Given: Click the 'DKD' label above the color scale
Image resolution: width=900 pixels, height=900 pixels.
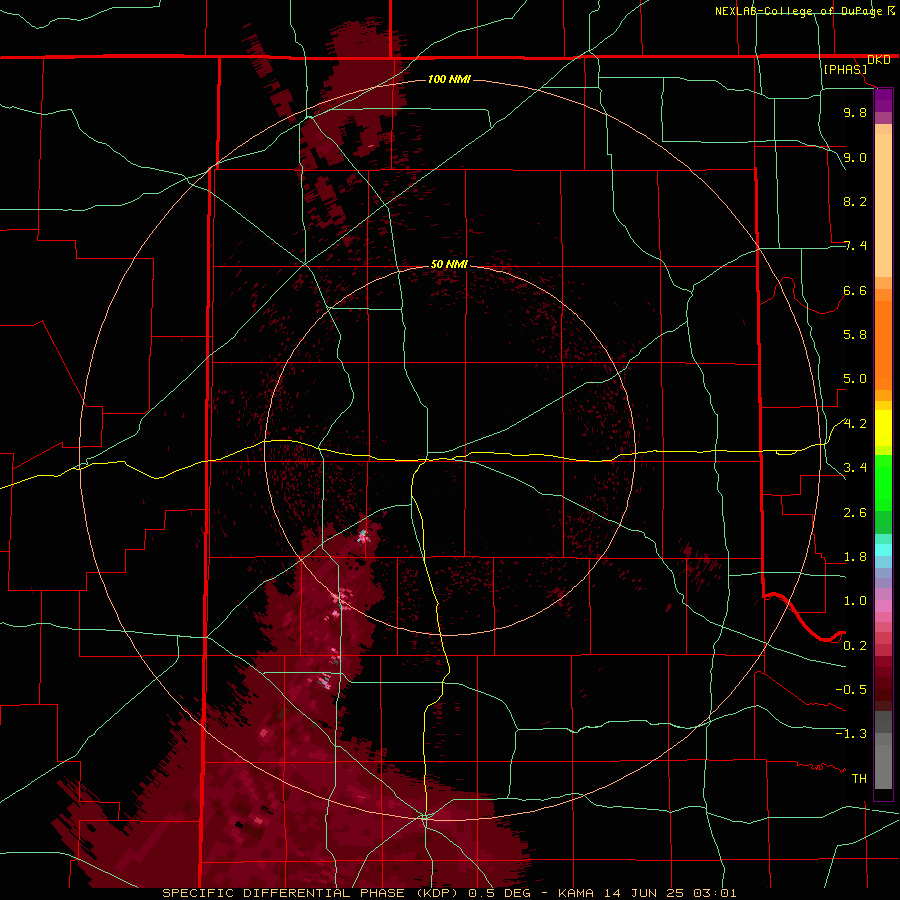Looking at the screenshot, I should [x=879, y=60].
